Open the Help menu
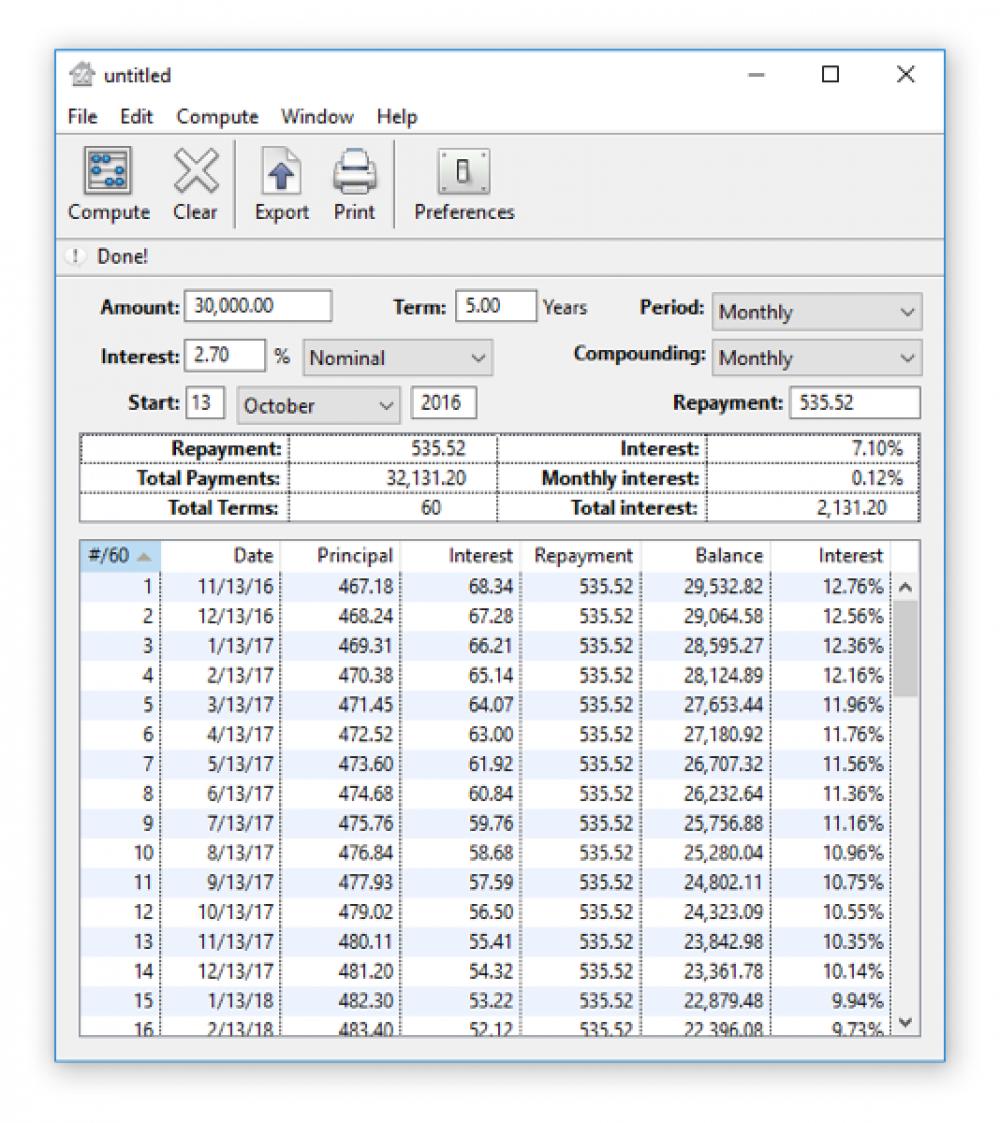This screenshot has height=1123, width=1000. click(399, 116)
